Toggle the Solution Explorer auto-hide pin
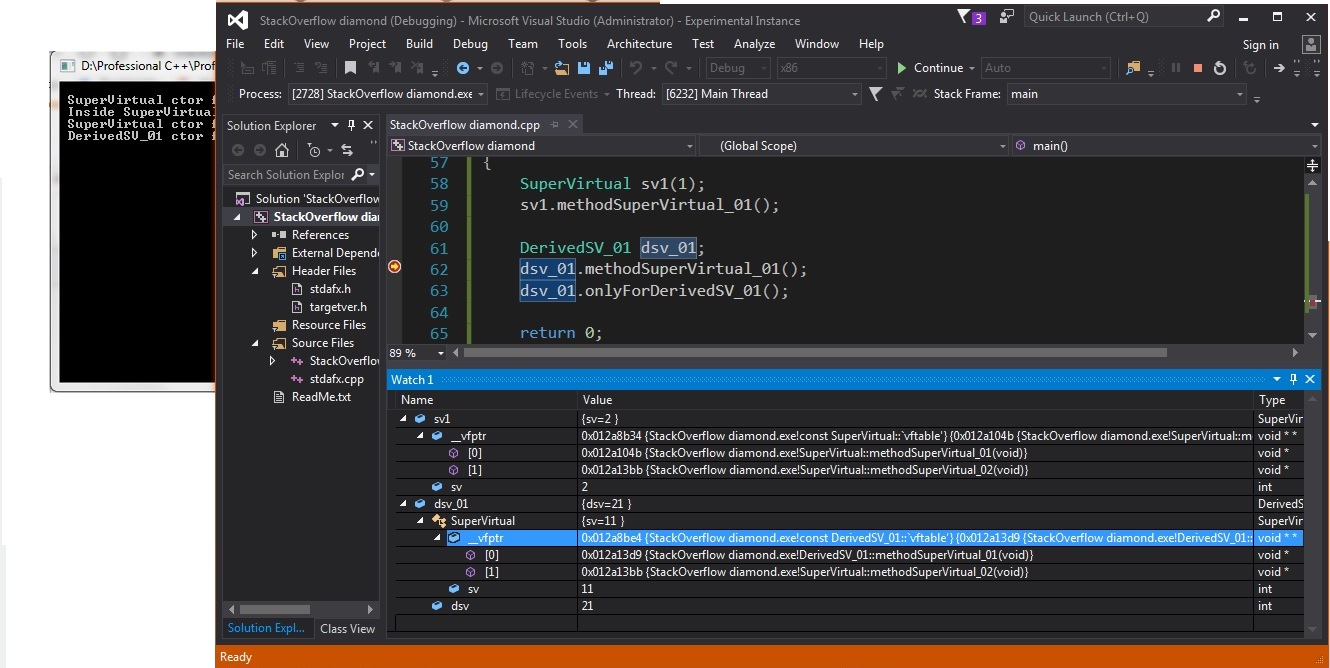 (x=351, y=125)
